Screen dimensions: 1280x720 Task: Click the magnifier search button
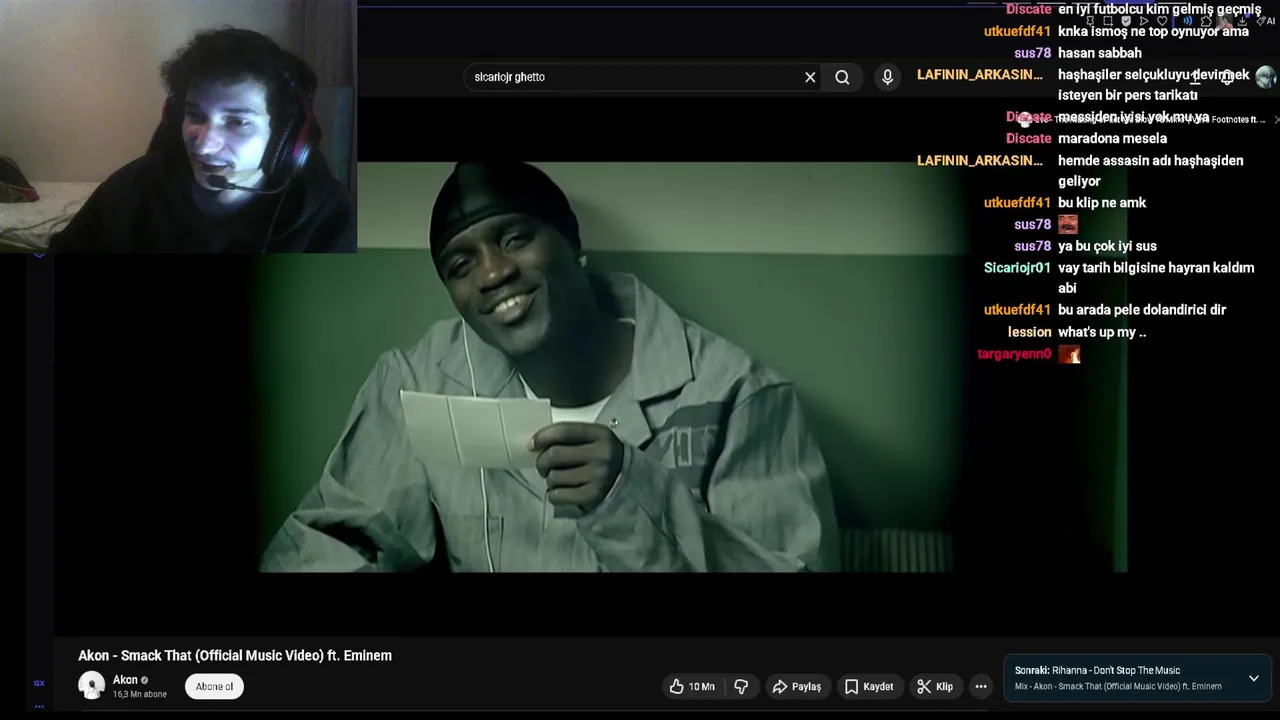click(842, 77)
